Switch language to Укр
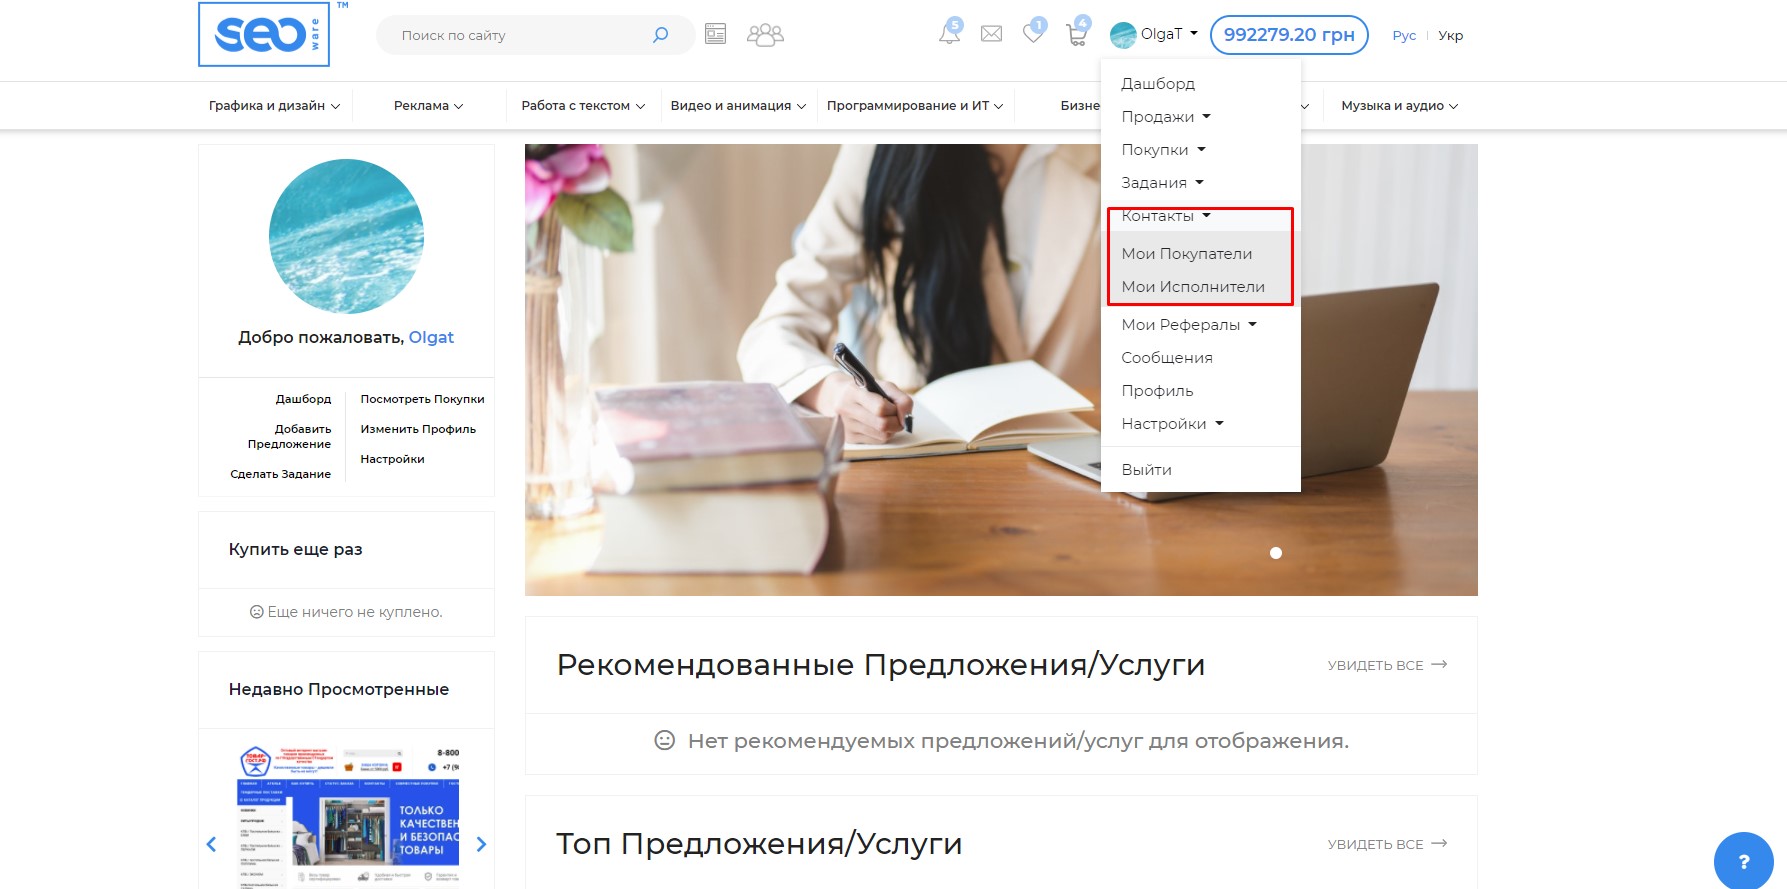The image size is (1787, 889). click(1450, 35)
